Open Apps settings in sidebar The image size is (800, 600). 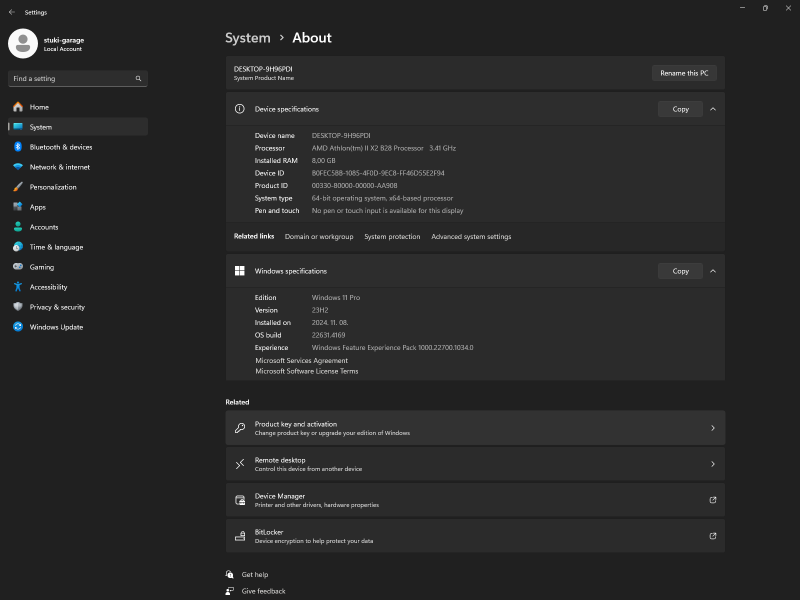78,207
